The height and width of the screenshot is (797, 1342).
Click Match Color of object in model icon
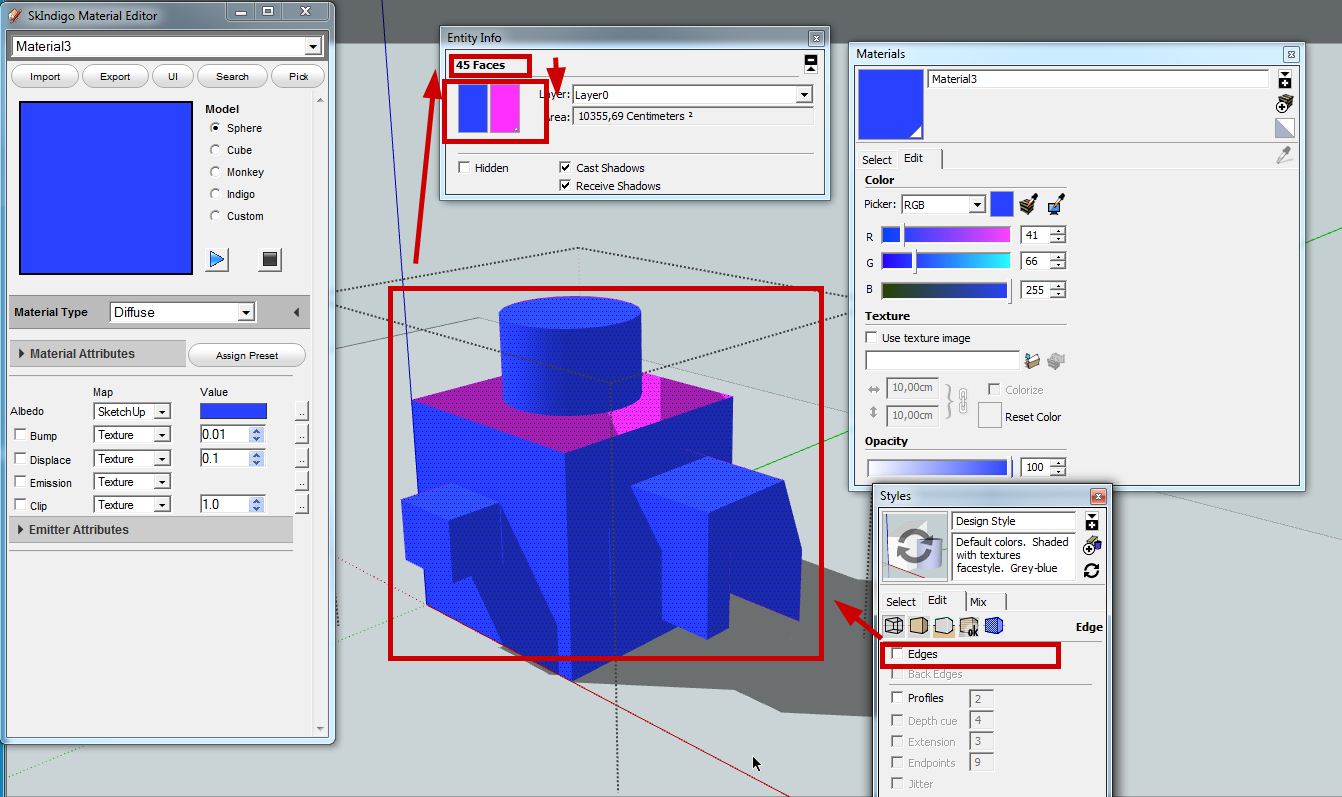click(x=1028, y=205)
